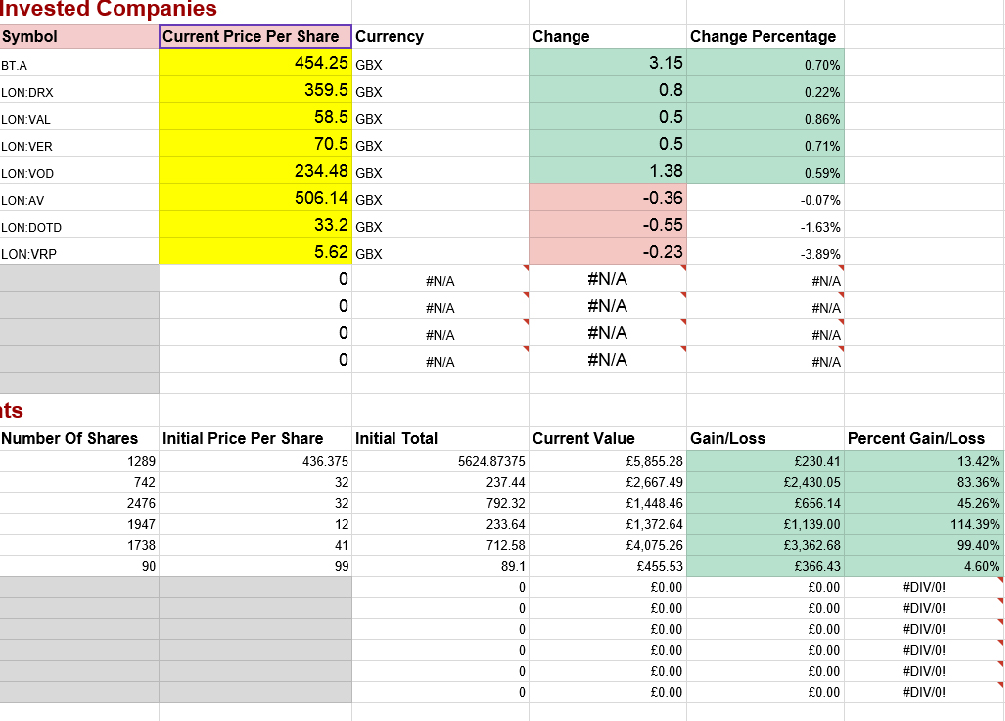The height and width of the screenshot is (721, 1005).
Task: Select the £5,855.28 Current Value cell
Action: [x=607, y=460]
